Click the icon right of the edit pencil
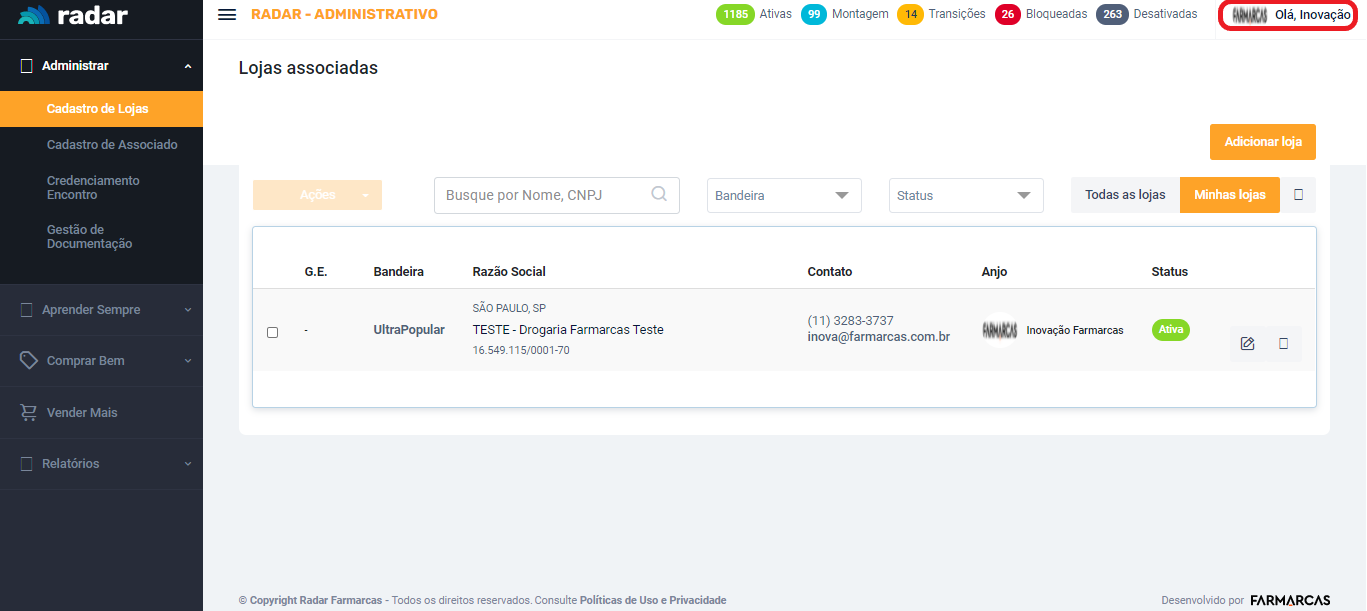Screen dimensions: 1367x611 pos(1283,344)
